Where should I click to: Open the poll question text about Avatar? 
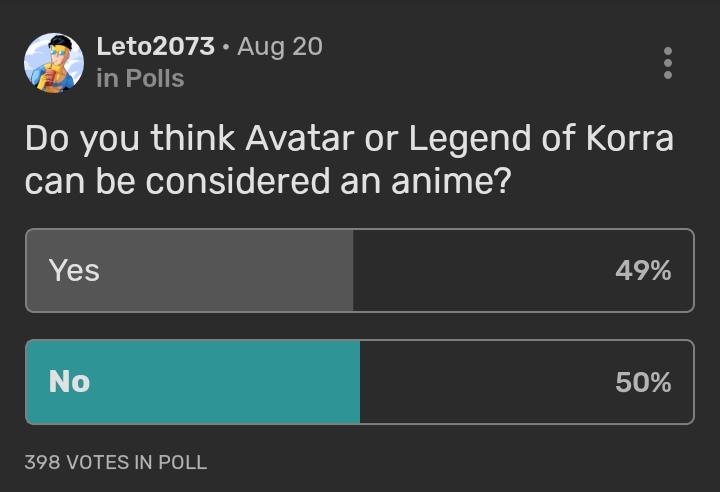tap(349, 159)
